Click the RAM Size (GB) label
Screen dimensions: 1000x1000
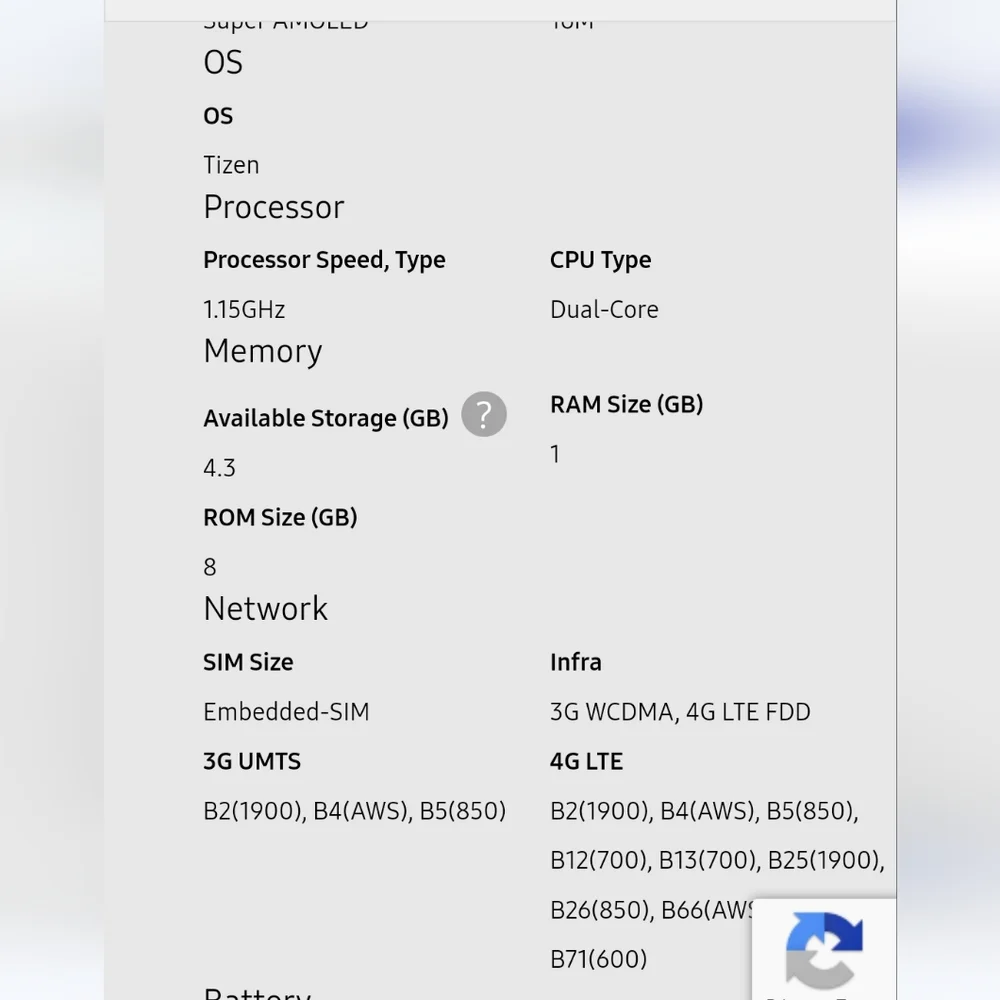coord(626,404)
